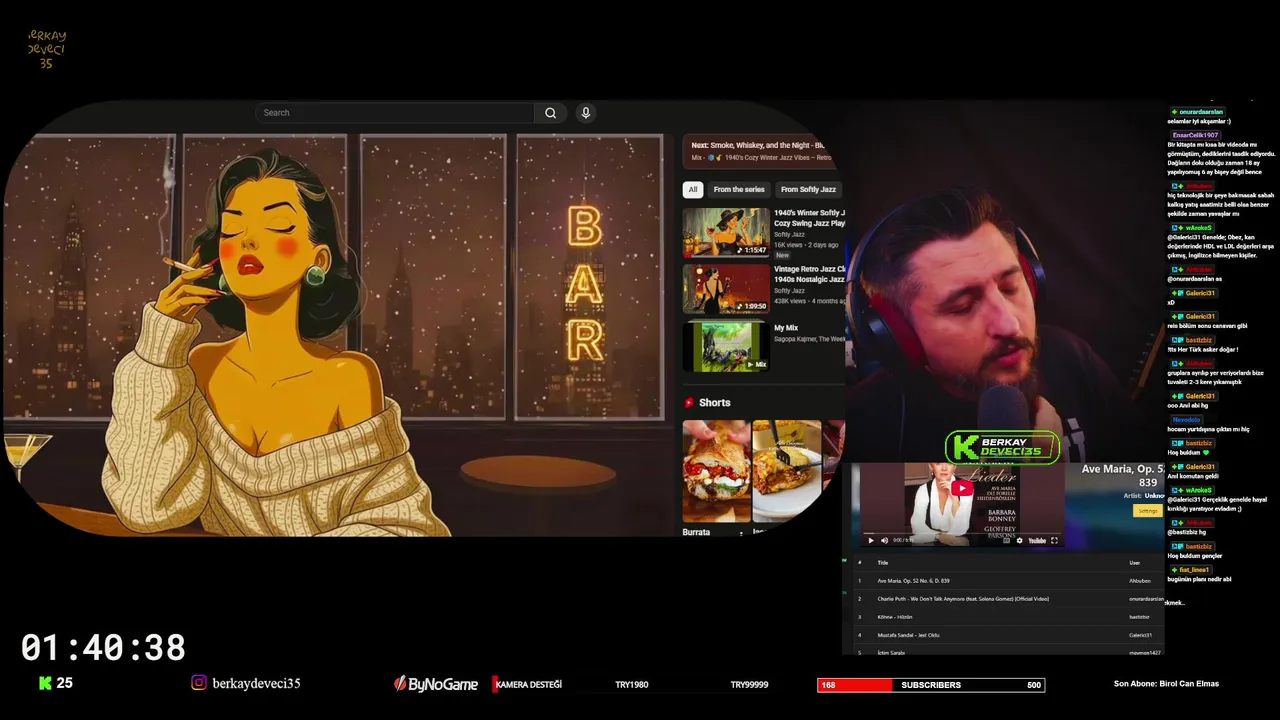This screenshot has height=720, width=1280.
Task: Click the 'berkaydeveci35' Instagram handle
Action: (256, 684)
